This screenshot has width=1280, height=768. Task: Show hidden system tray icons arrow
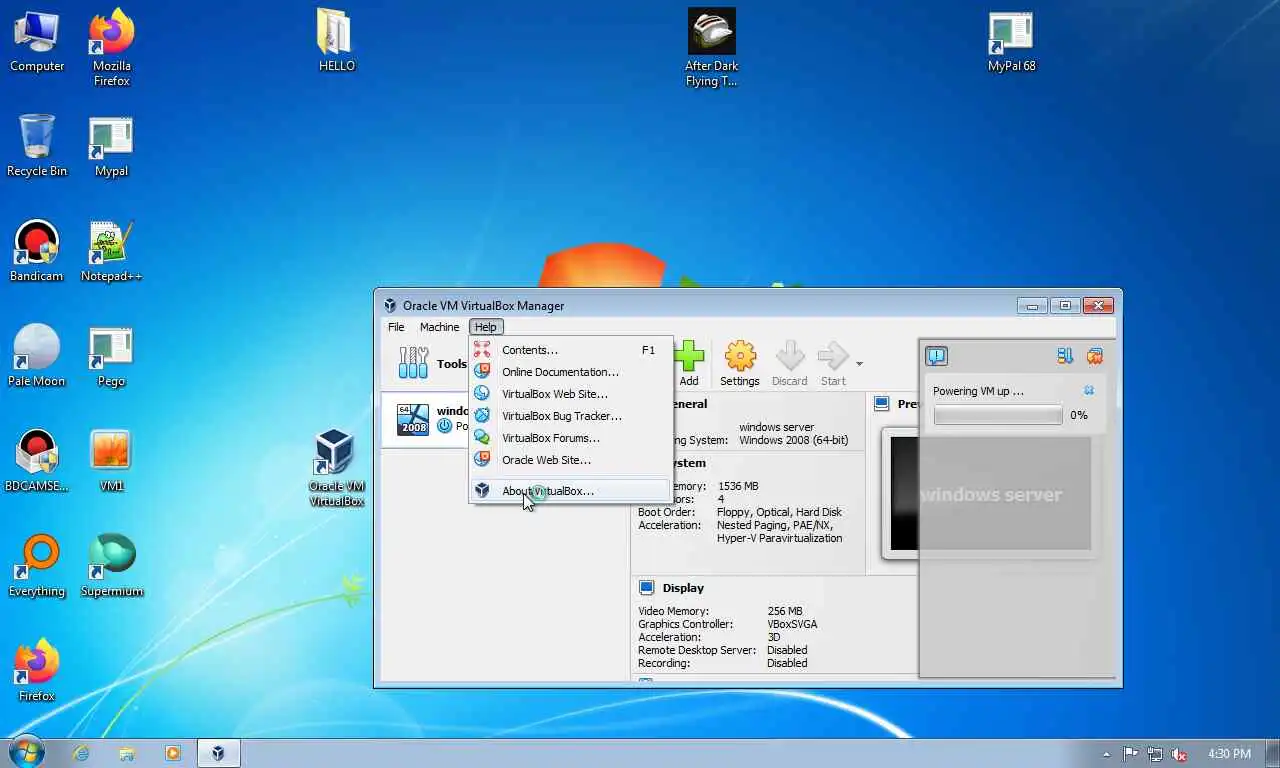tap(1106, 754)
